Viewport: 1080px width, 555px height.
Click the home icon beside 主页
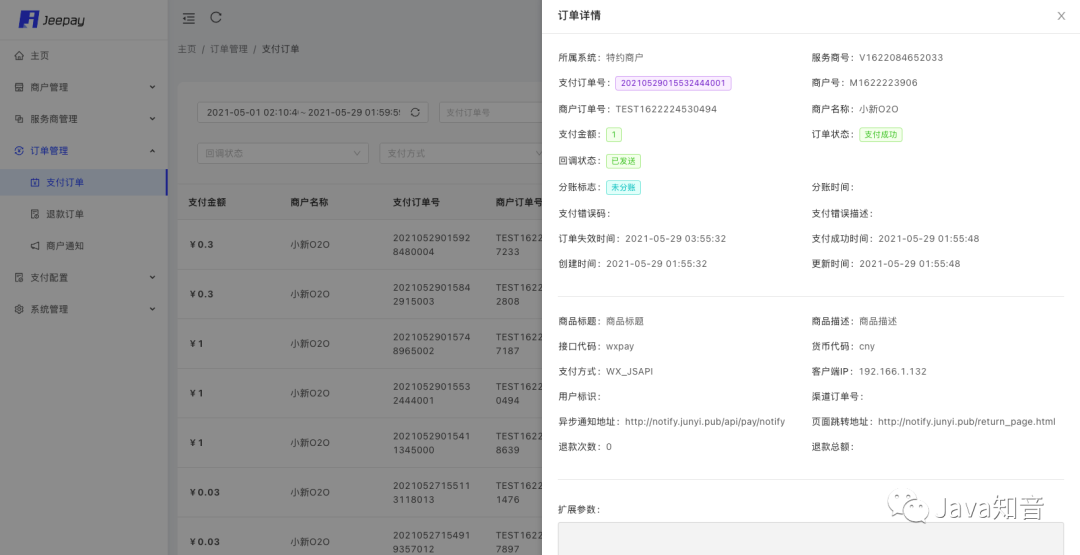[x=19, y=56]
